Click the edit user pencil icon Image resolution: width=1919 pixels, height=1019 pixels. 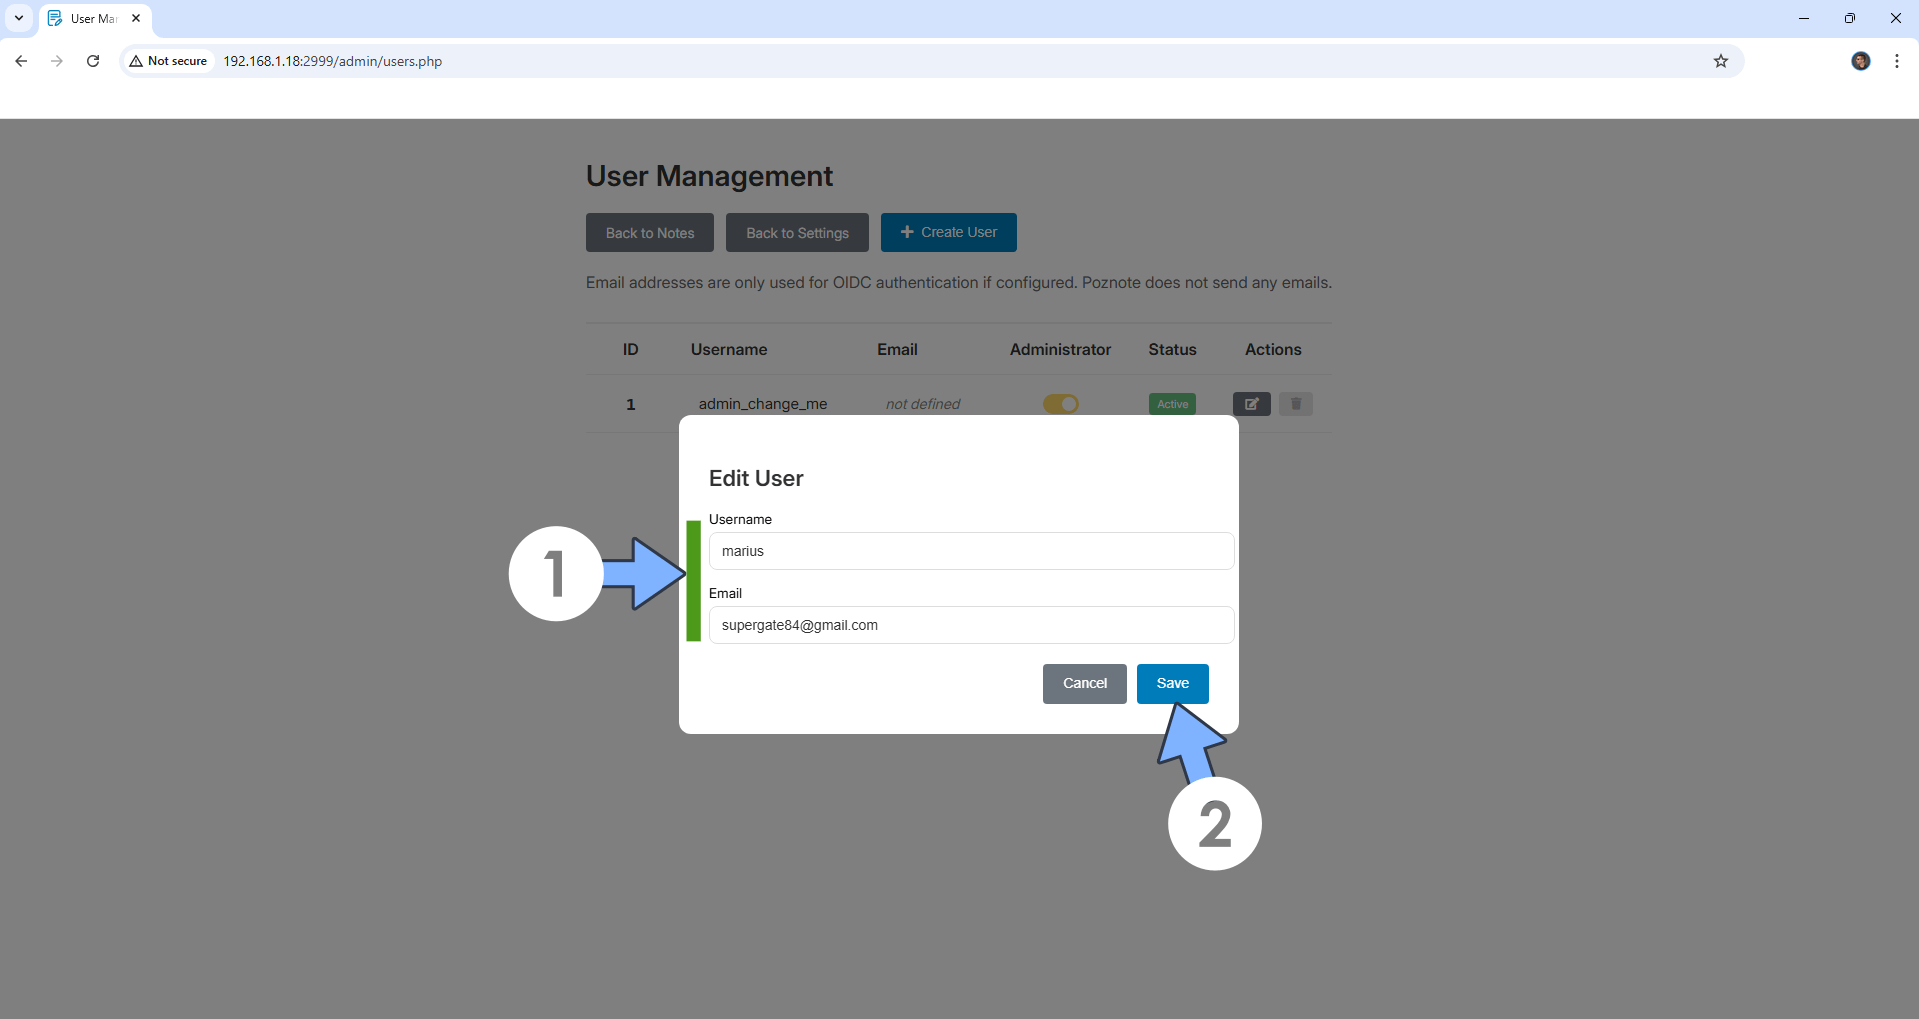1251,404
